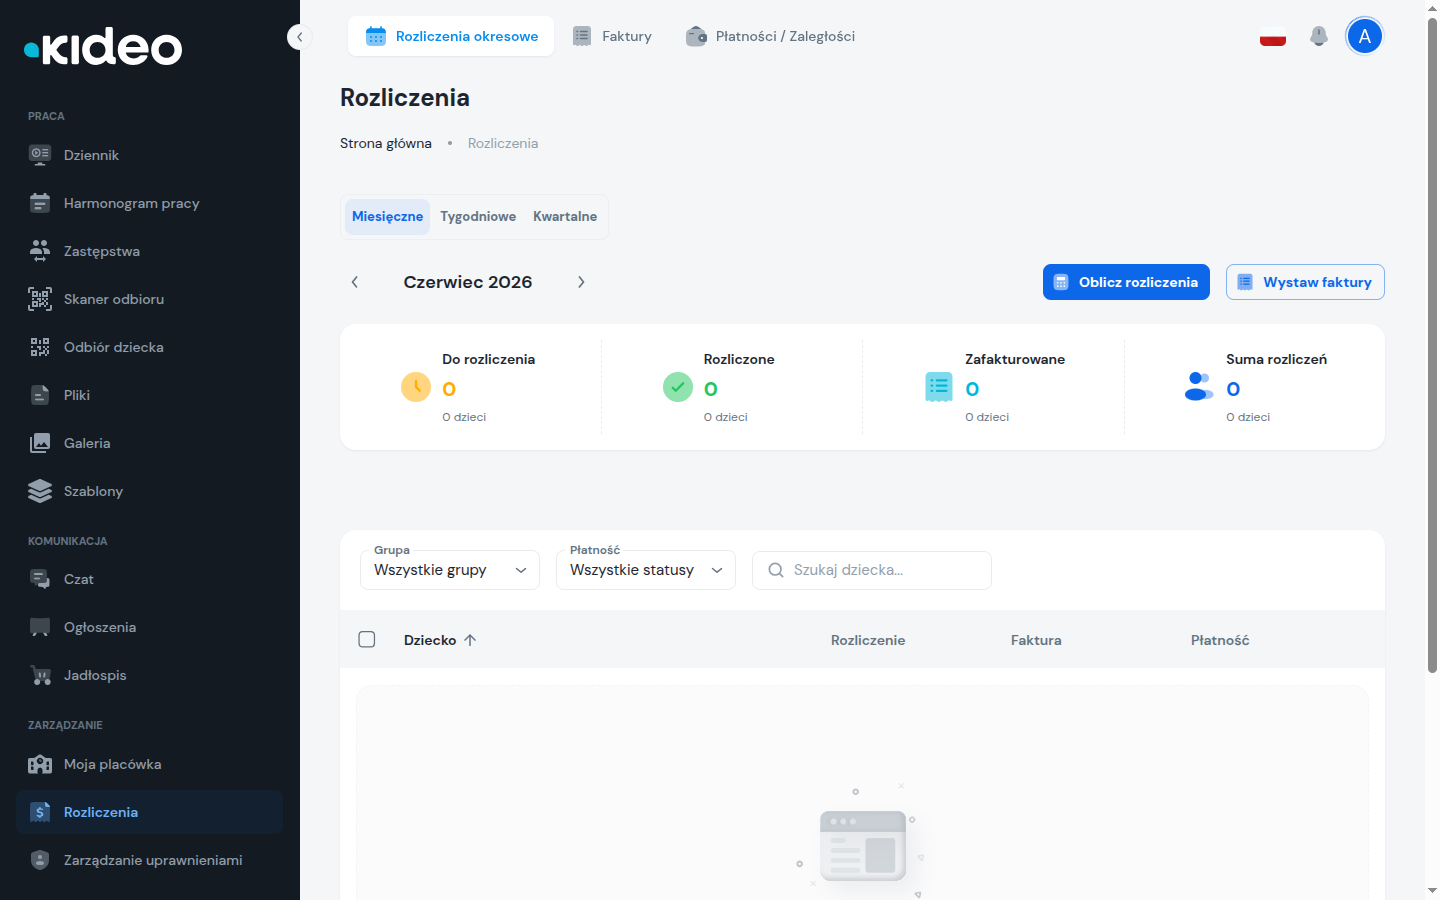Open Szablony layers icon in sidebar
Viewport: 1440px width, 900px height.
(x=40, y=491)
